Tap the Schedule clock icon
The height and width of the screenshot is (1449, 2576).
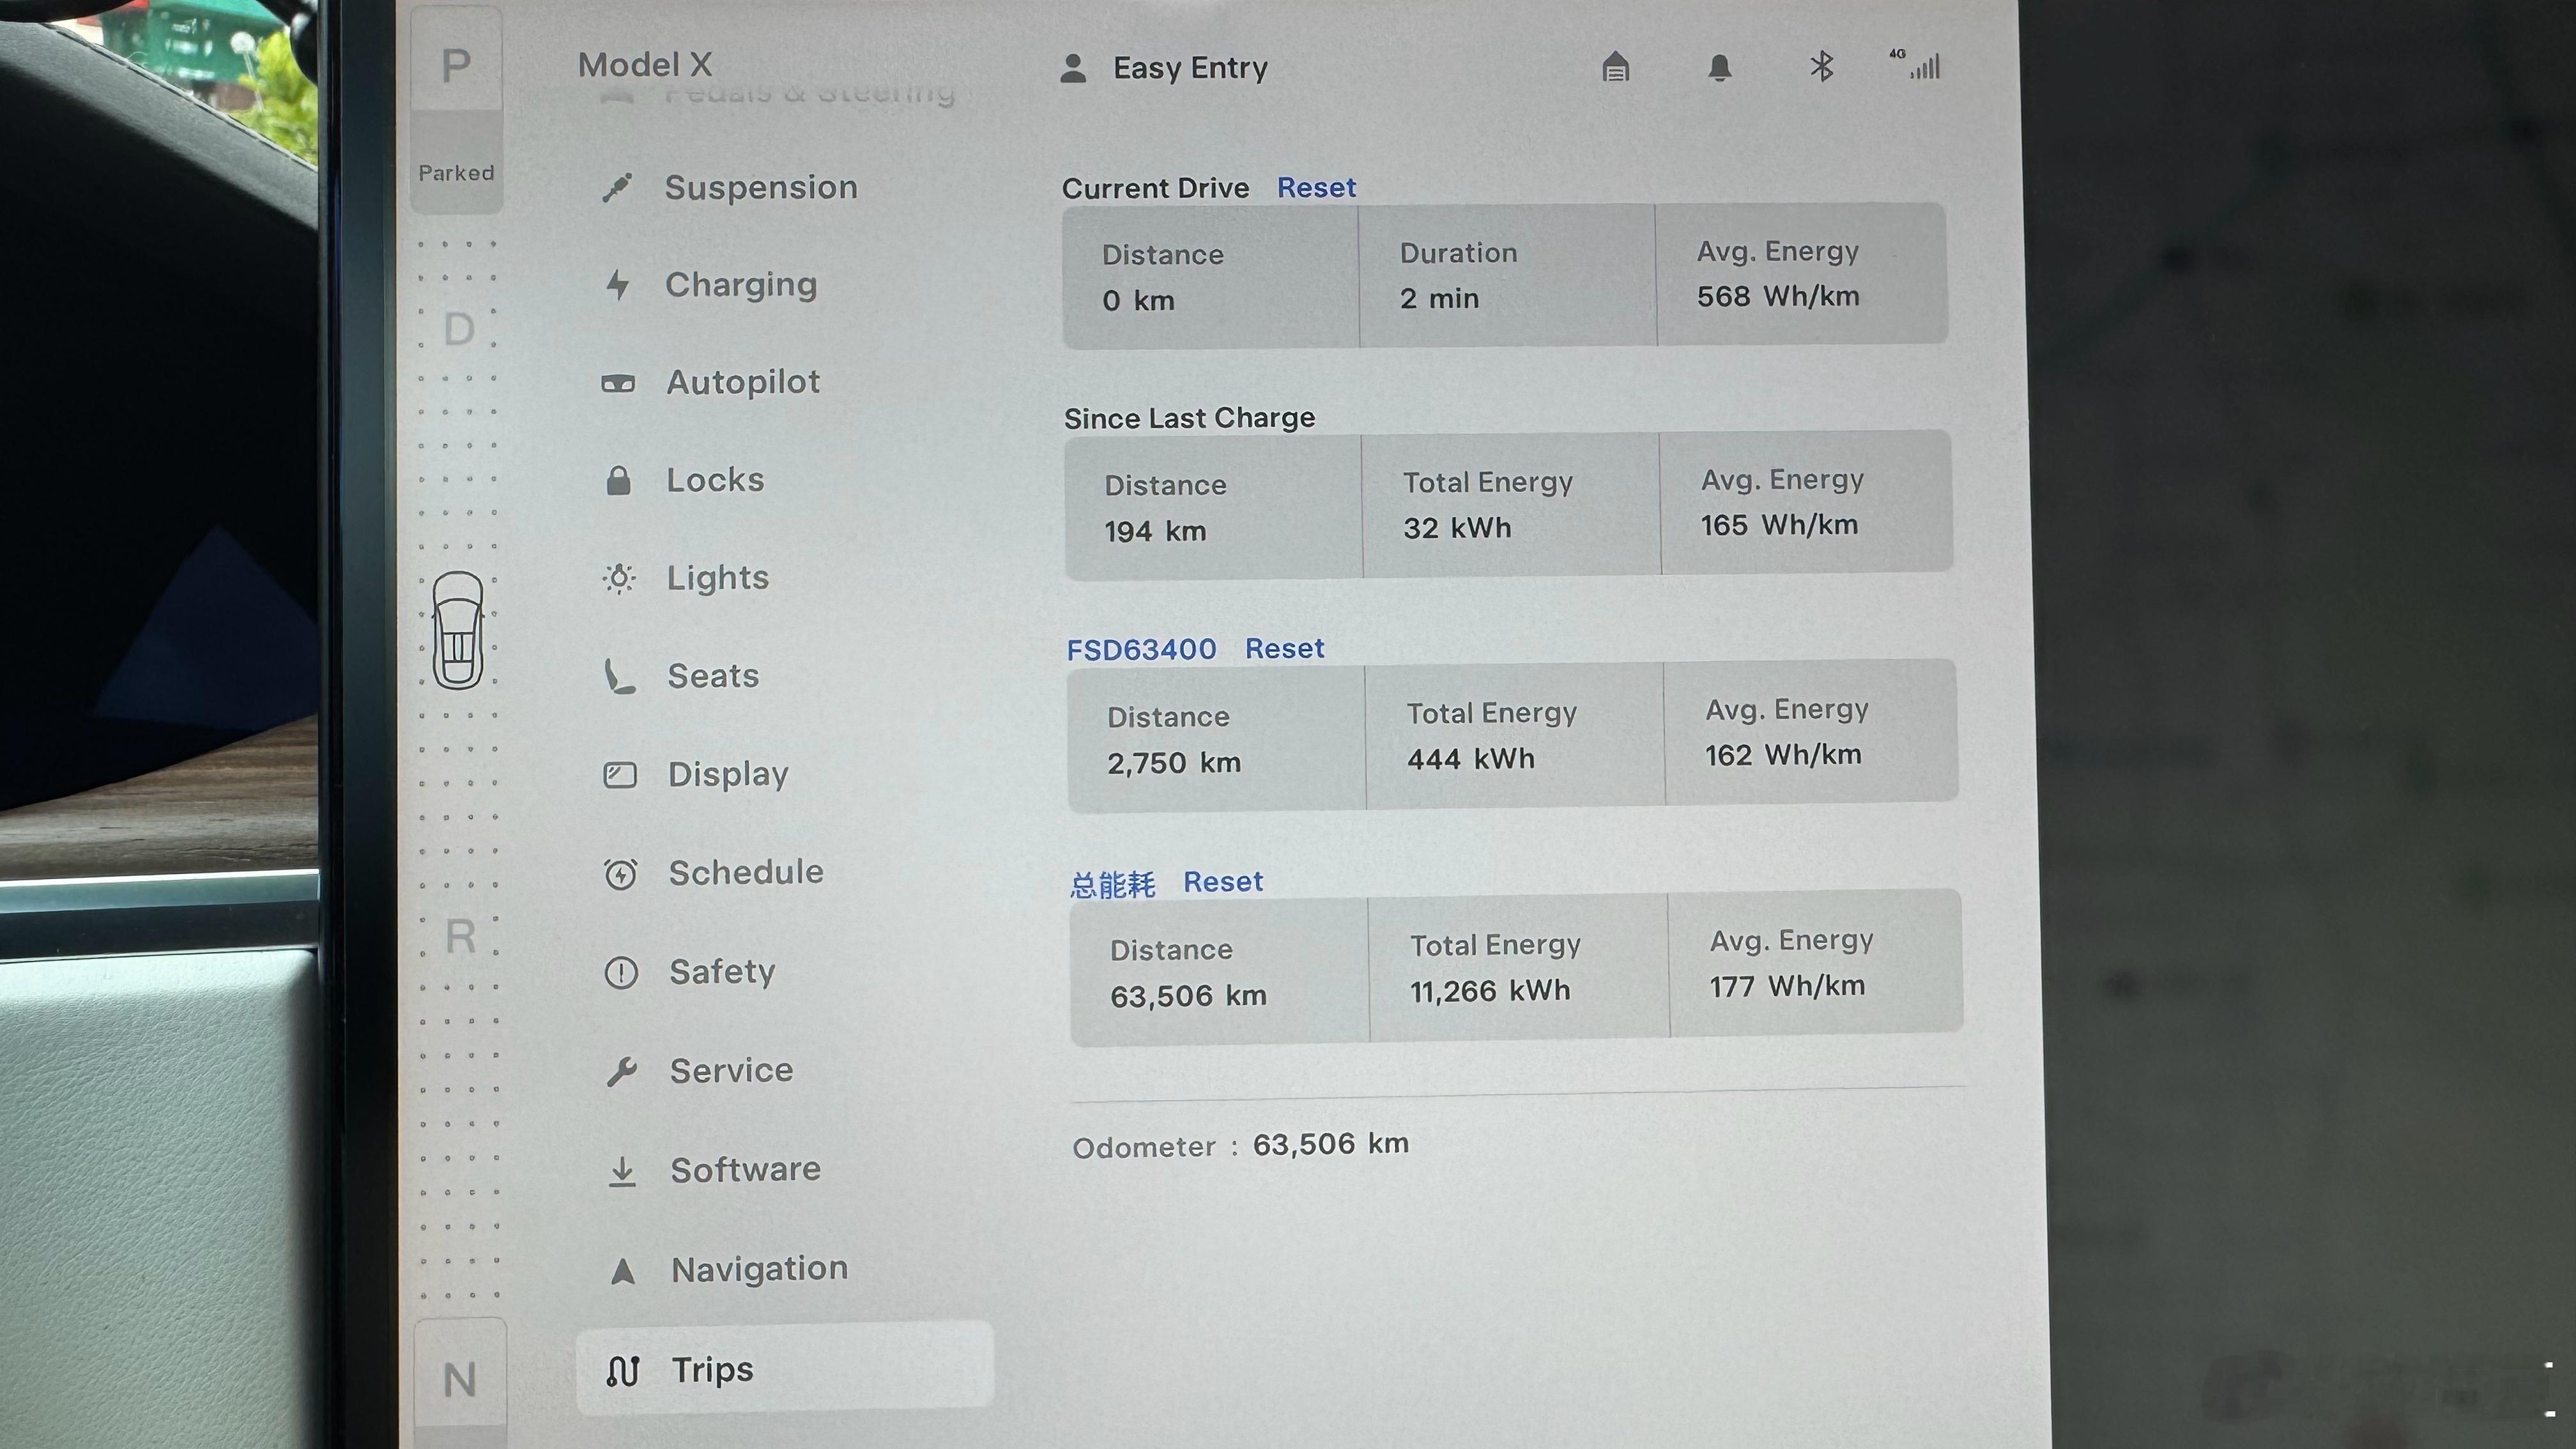[620, 874]
